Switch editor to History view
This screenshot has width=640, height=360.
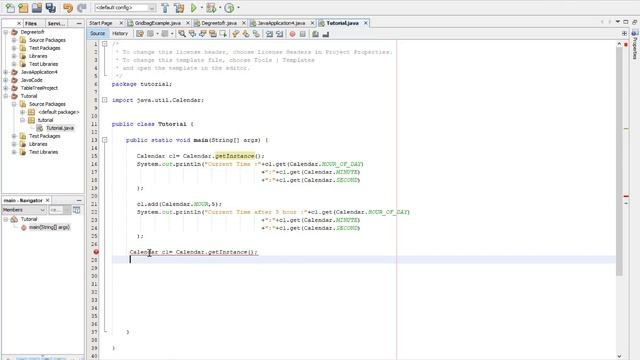point(120,33)
